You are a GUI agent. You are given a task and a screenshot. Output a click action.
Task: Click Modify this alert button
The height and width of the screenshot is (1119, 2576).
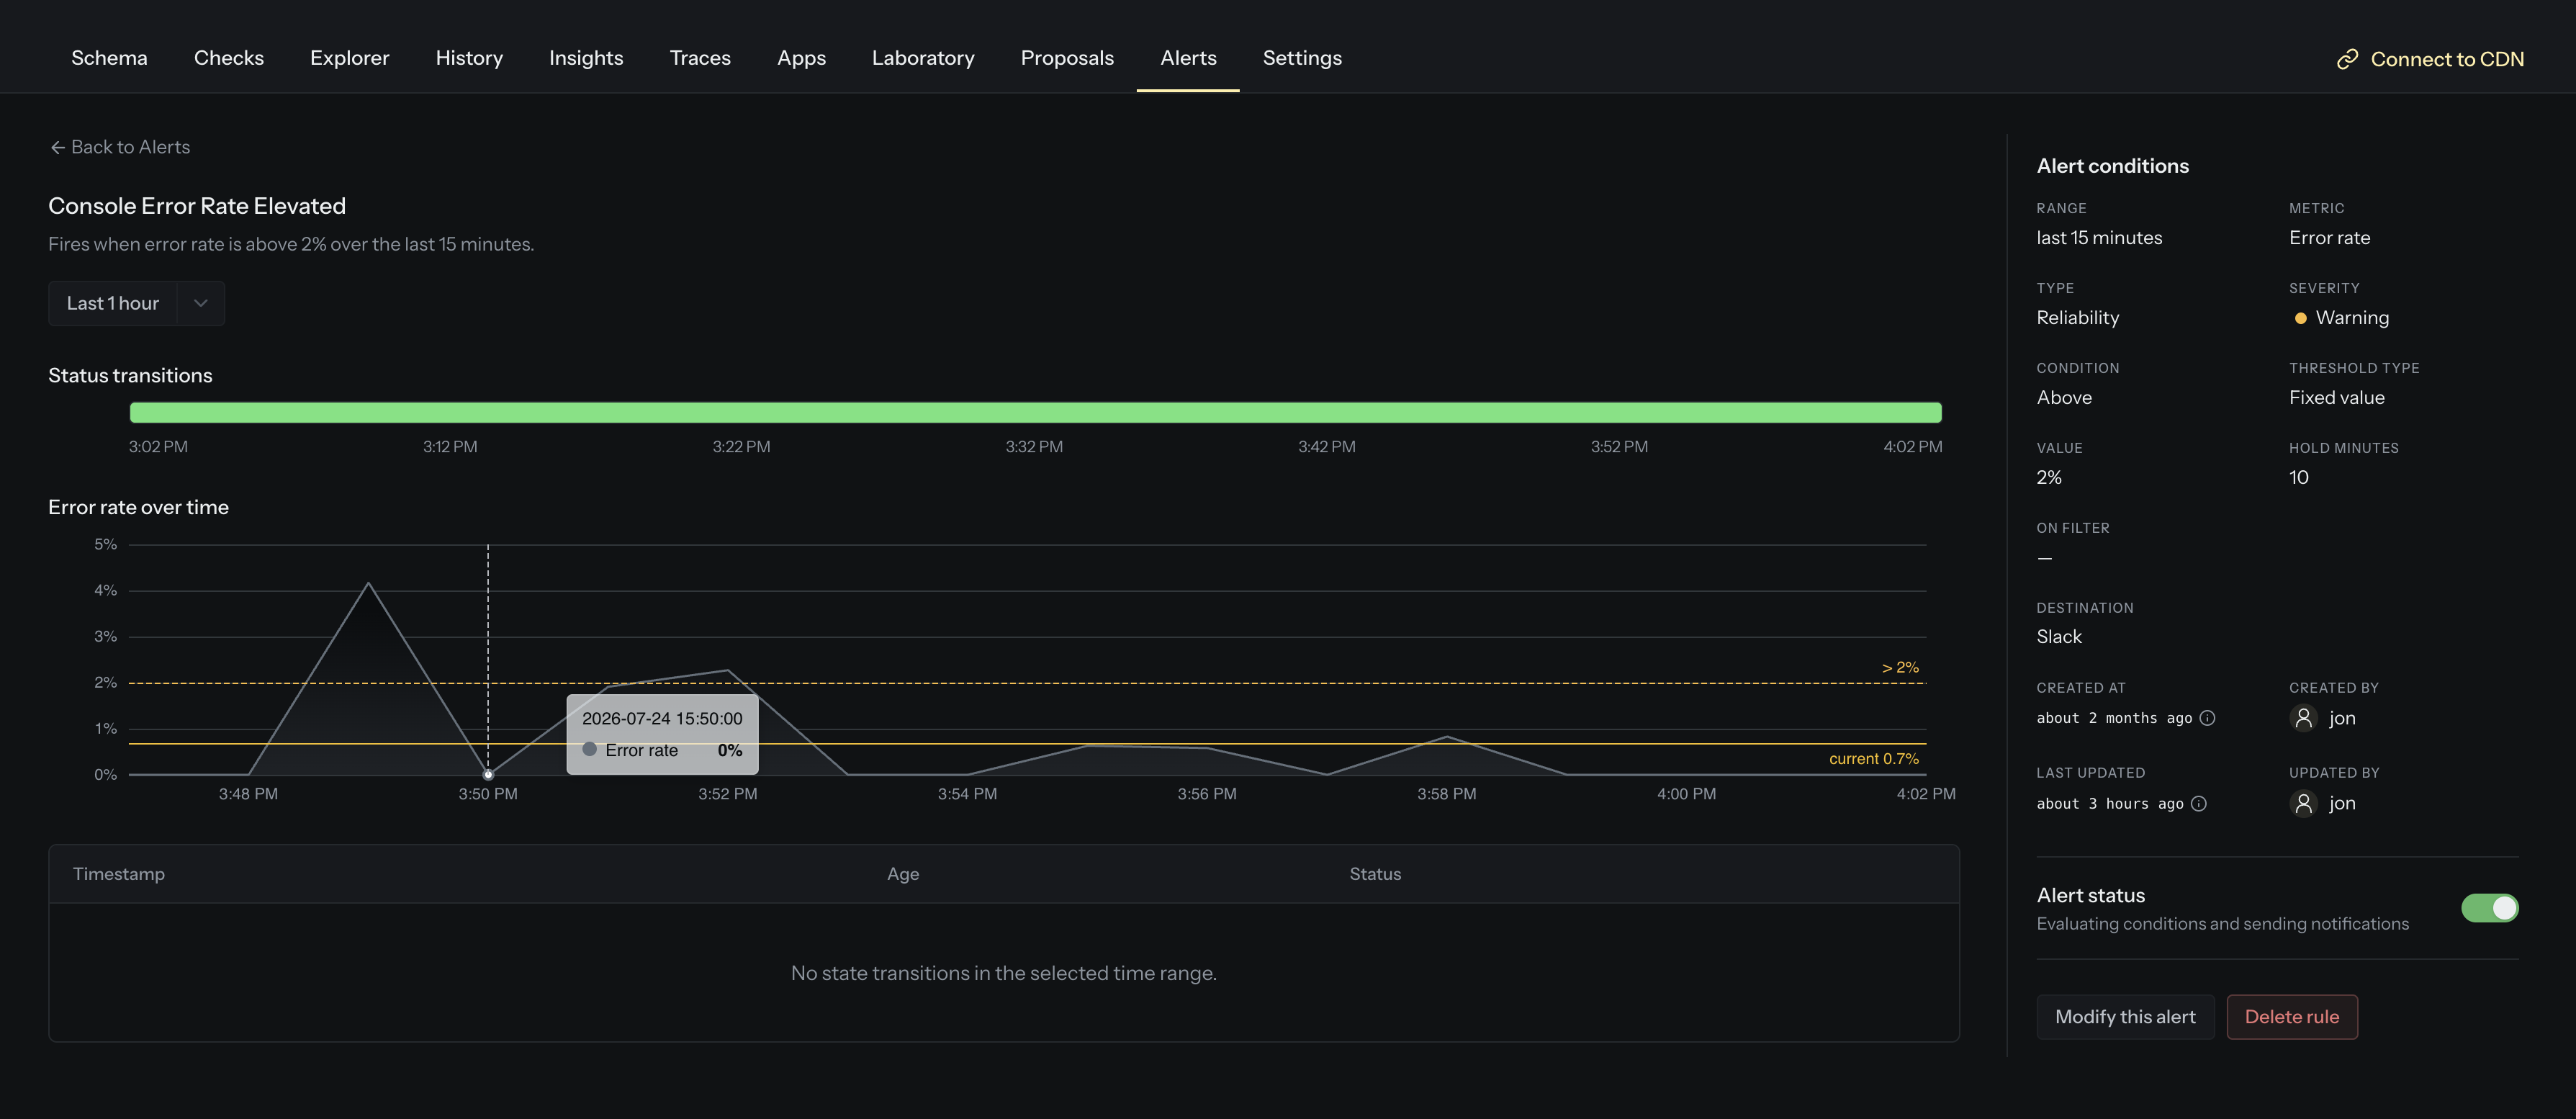click(2125, 1017)
